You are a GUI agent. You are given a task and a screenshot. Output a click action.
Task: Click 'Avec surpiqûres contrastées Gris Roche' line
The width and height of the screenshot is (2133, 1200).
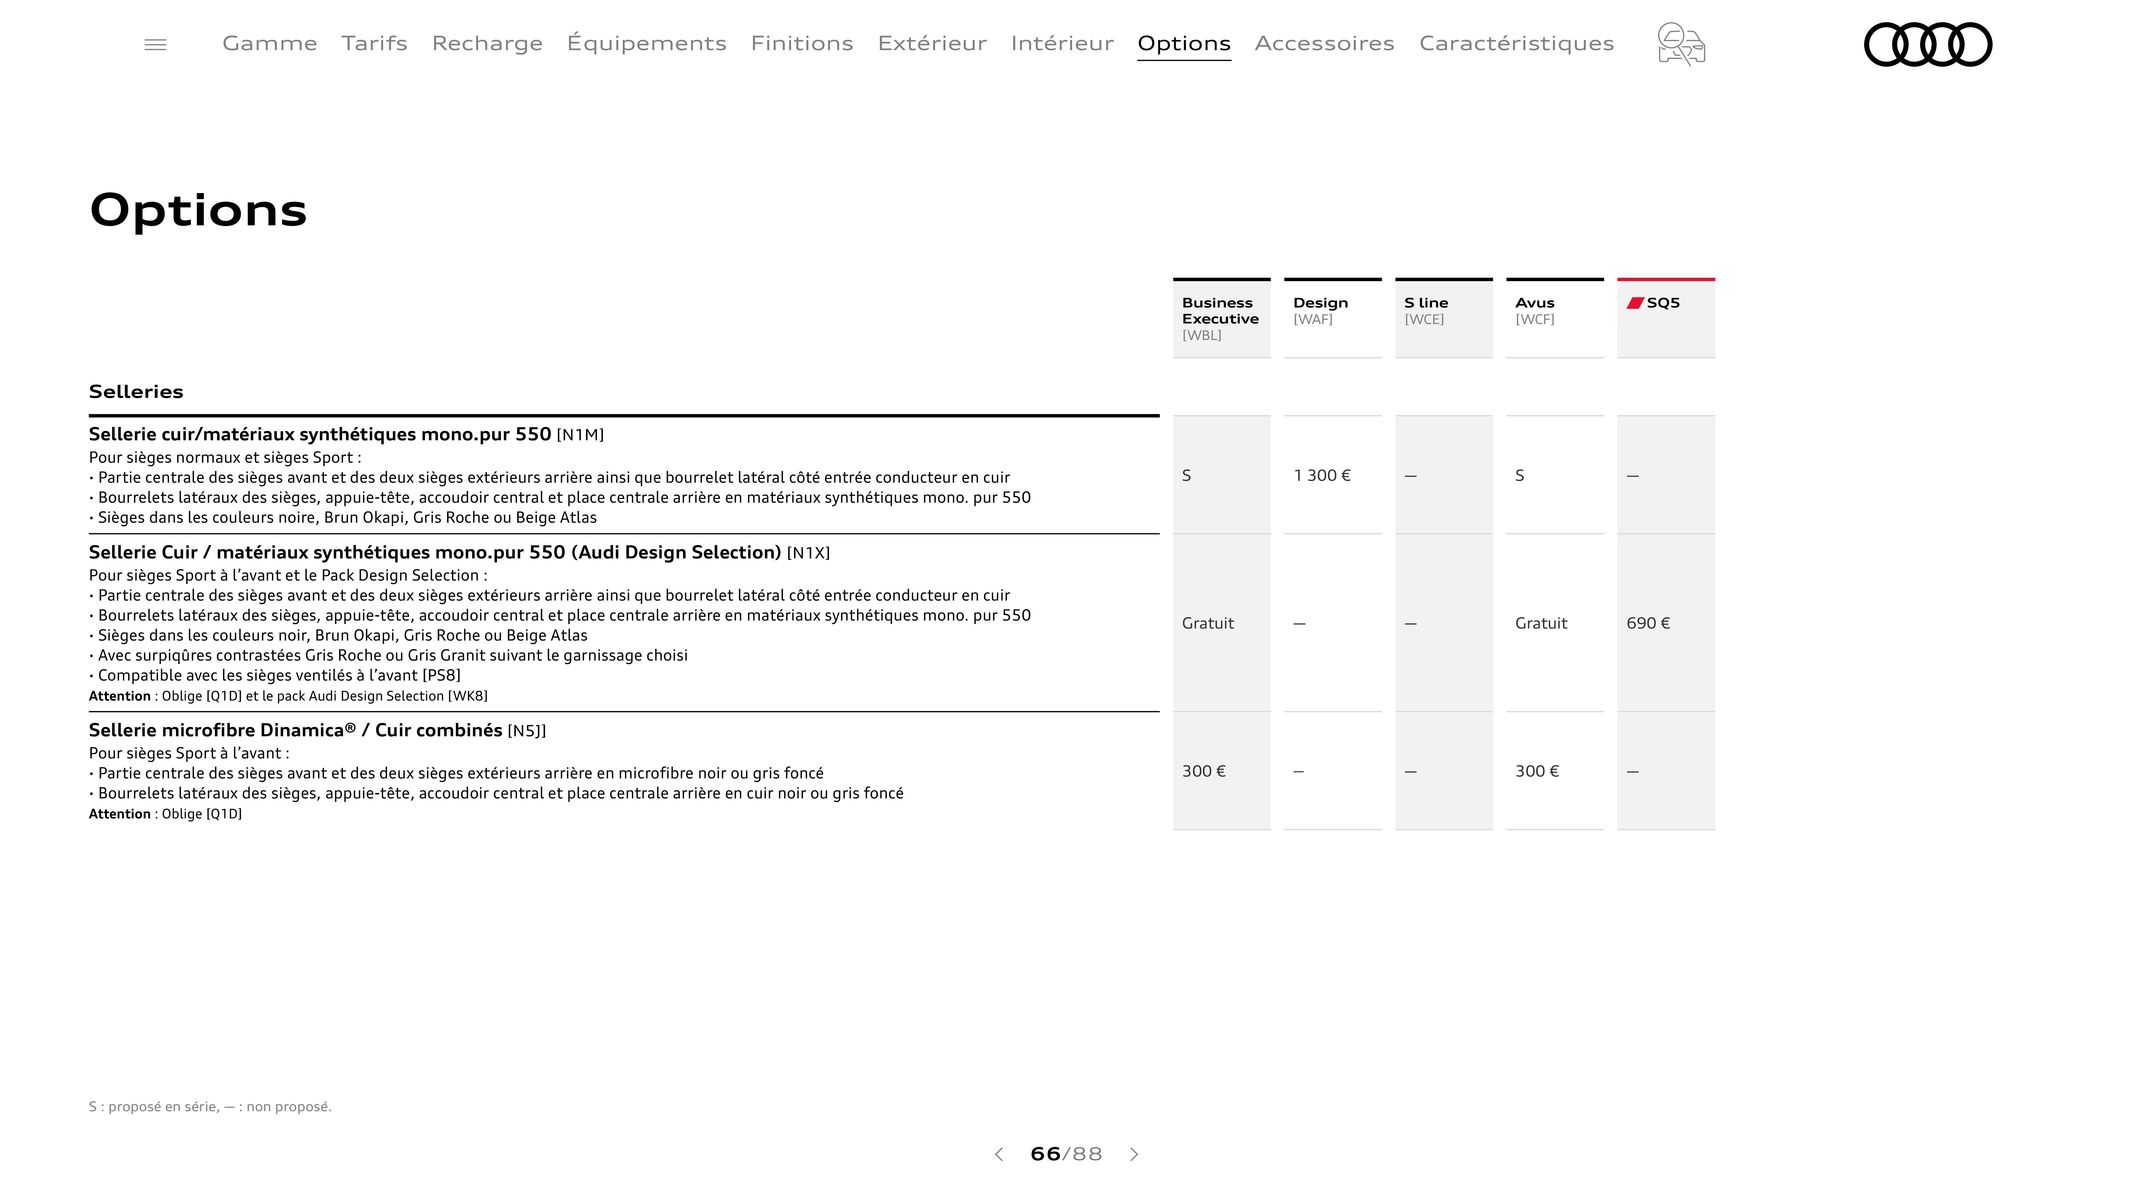pyautogui.click(x=388, y=655)
